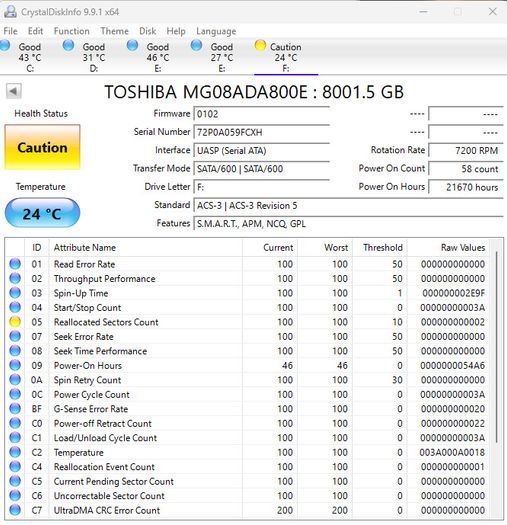
Task: Open the Disk menu
Action: [148, 31]
